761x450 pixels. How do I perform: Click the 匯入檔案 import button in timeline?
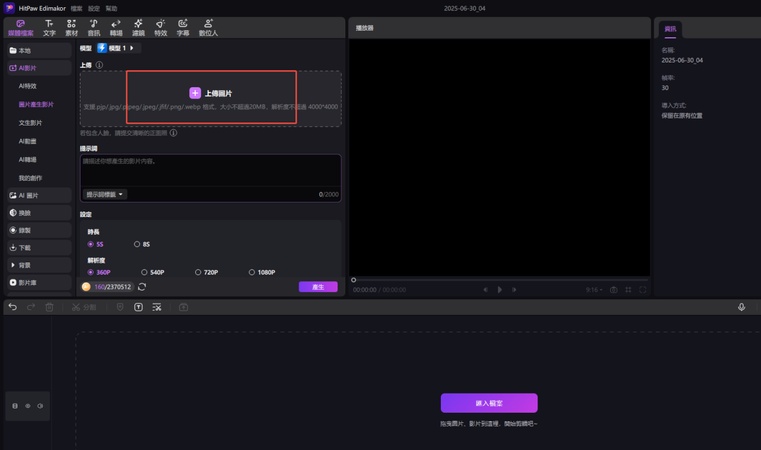tap(489, 403)
